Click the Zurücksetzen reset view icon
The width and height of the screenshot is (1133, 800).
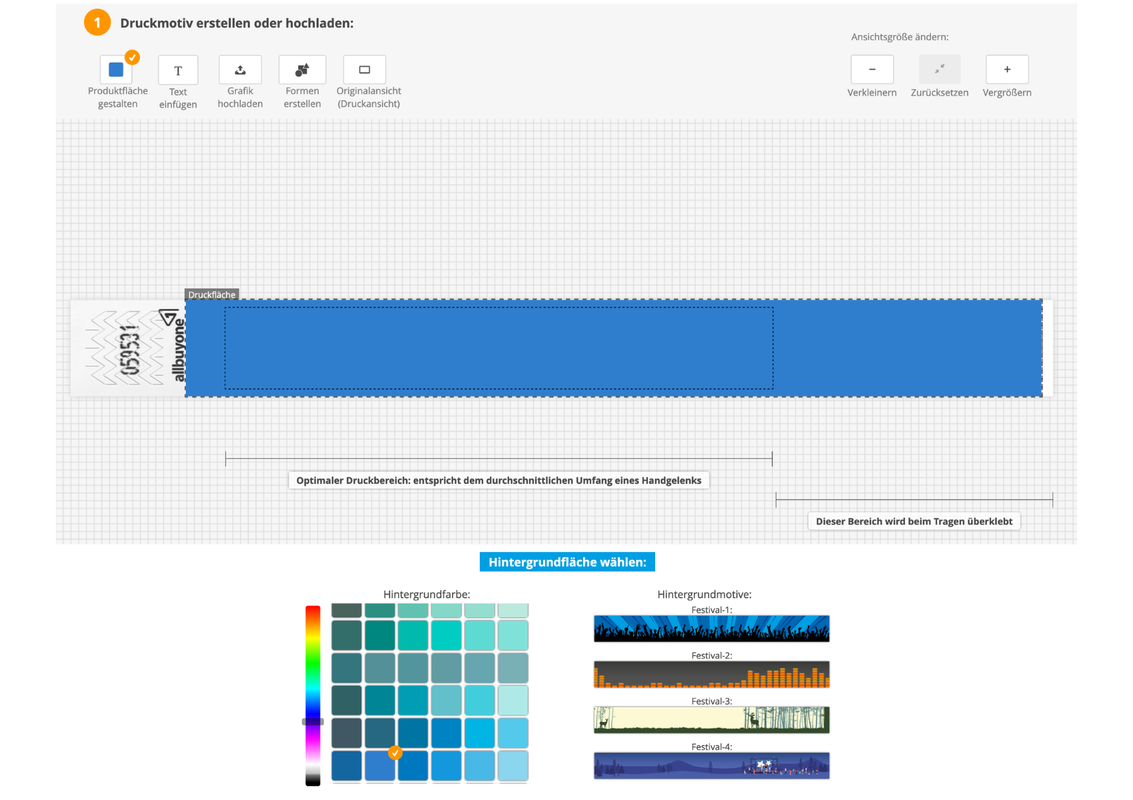point(939,70)
